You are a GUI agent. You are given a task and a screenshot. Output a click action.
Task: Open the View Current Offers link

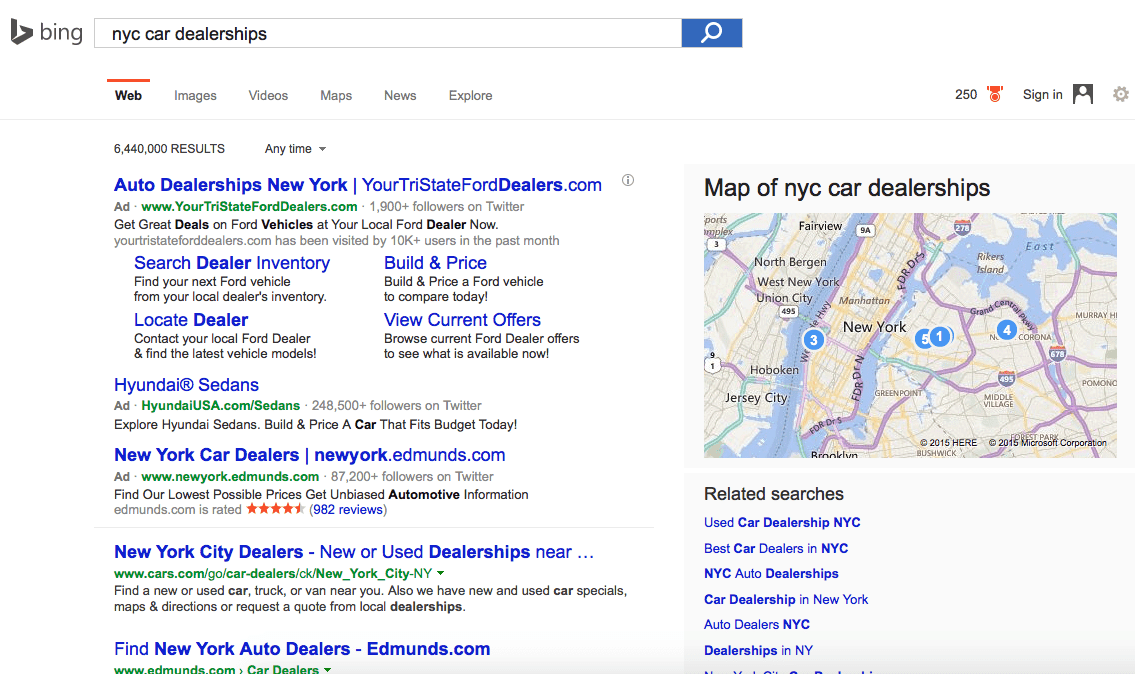click(463, 320)
